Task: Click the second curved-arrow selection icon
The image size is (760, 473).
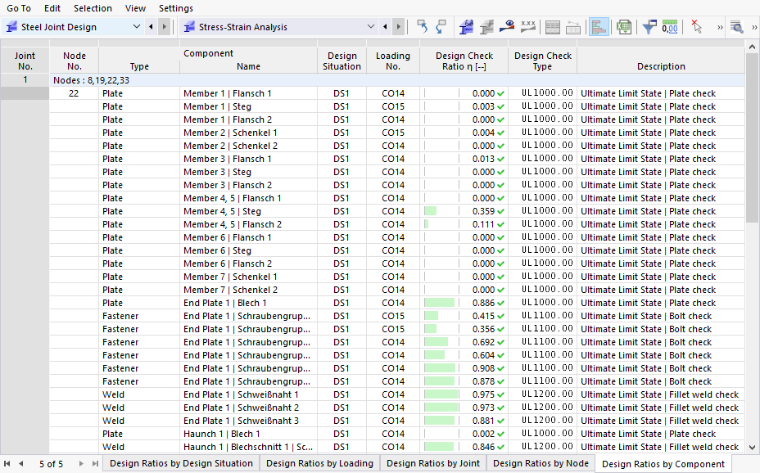Action: tap(441, 27)
